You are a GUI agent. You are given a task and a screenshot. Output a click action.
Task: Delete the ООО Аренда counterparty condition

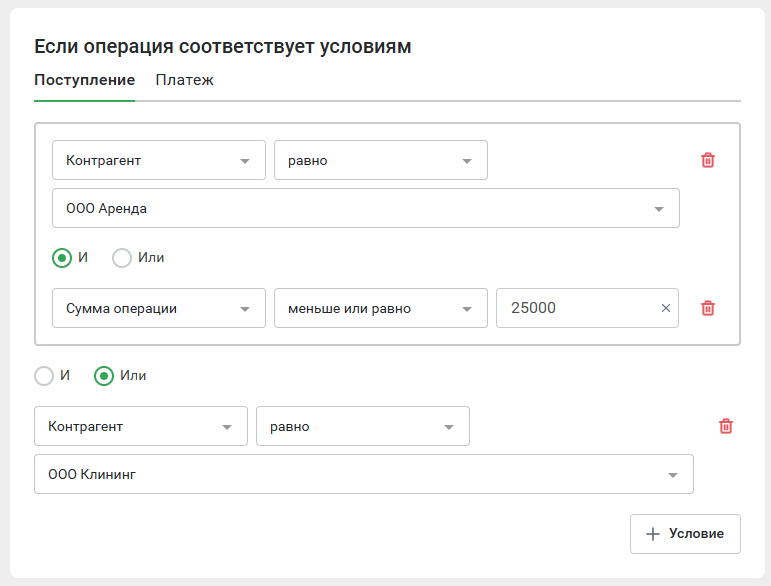[708, 160]
